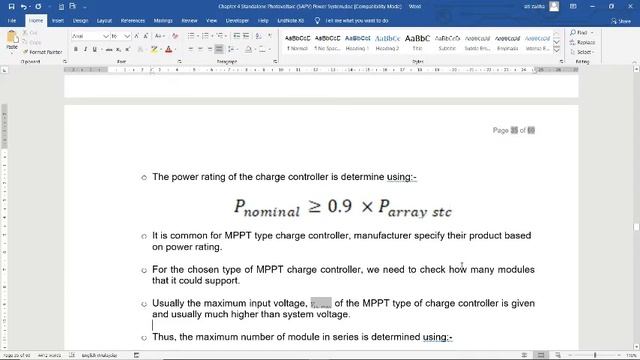The image size is (640, 360).
Task: Apply bullet list formatting
Action: pyautogui.click(x=192, y=36)
